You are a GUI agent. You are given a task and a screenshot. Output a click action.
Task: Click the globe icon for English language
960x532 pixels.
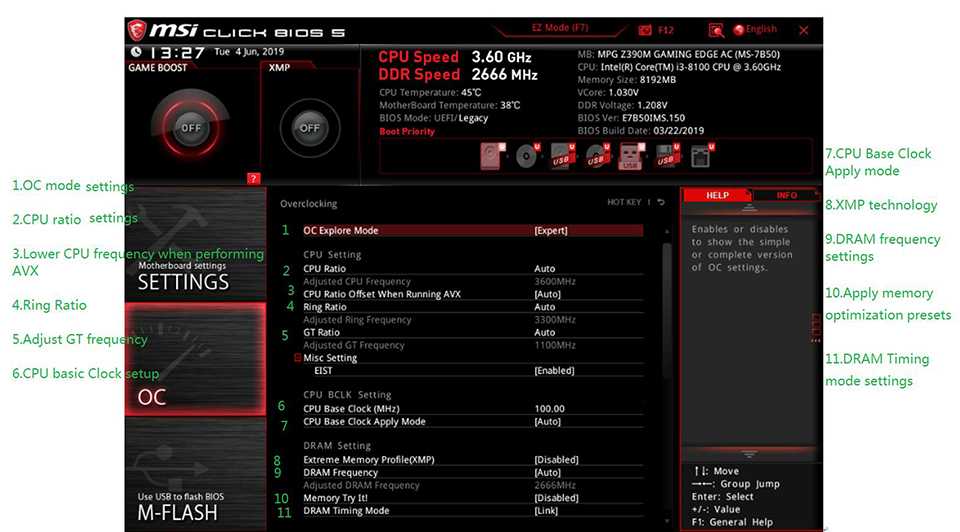click(x=739, y=31)
